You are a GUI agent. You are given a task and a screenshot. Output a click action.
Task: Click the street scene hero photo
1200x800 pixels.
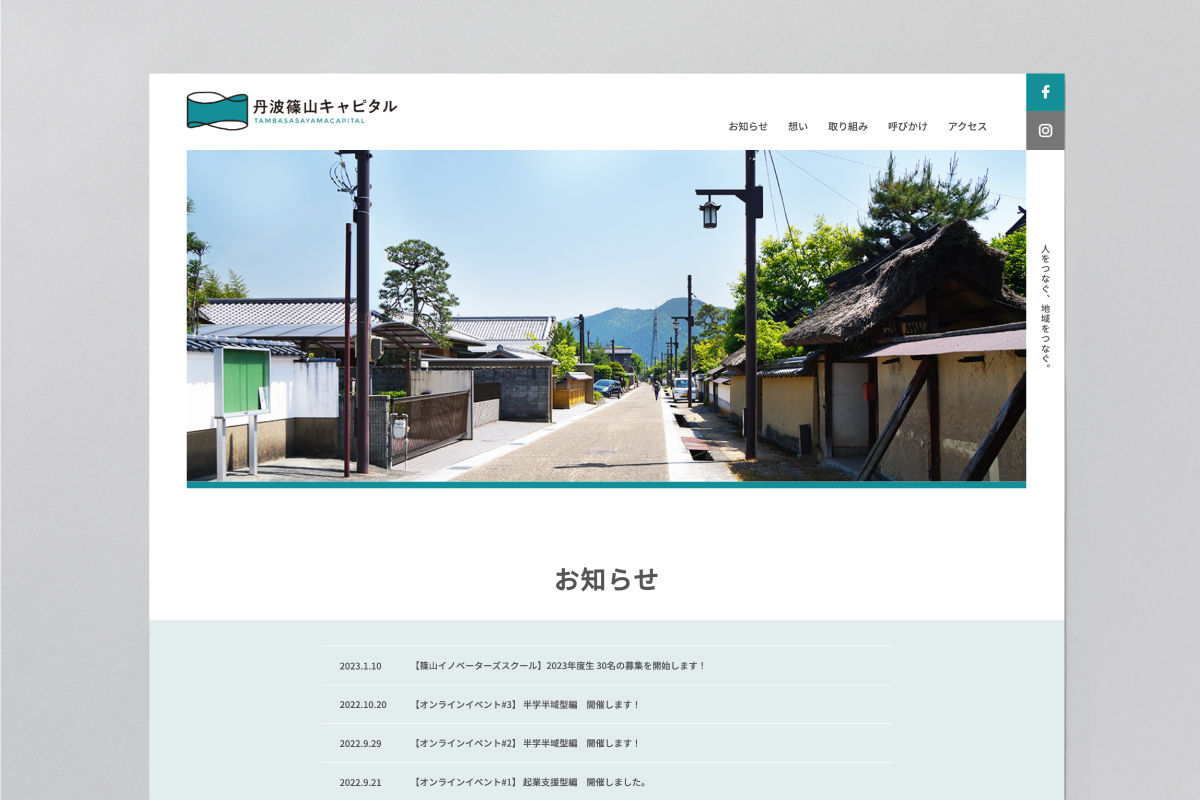[x=605, y=315]
